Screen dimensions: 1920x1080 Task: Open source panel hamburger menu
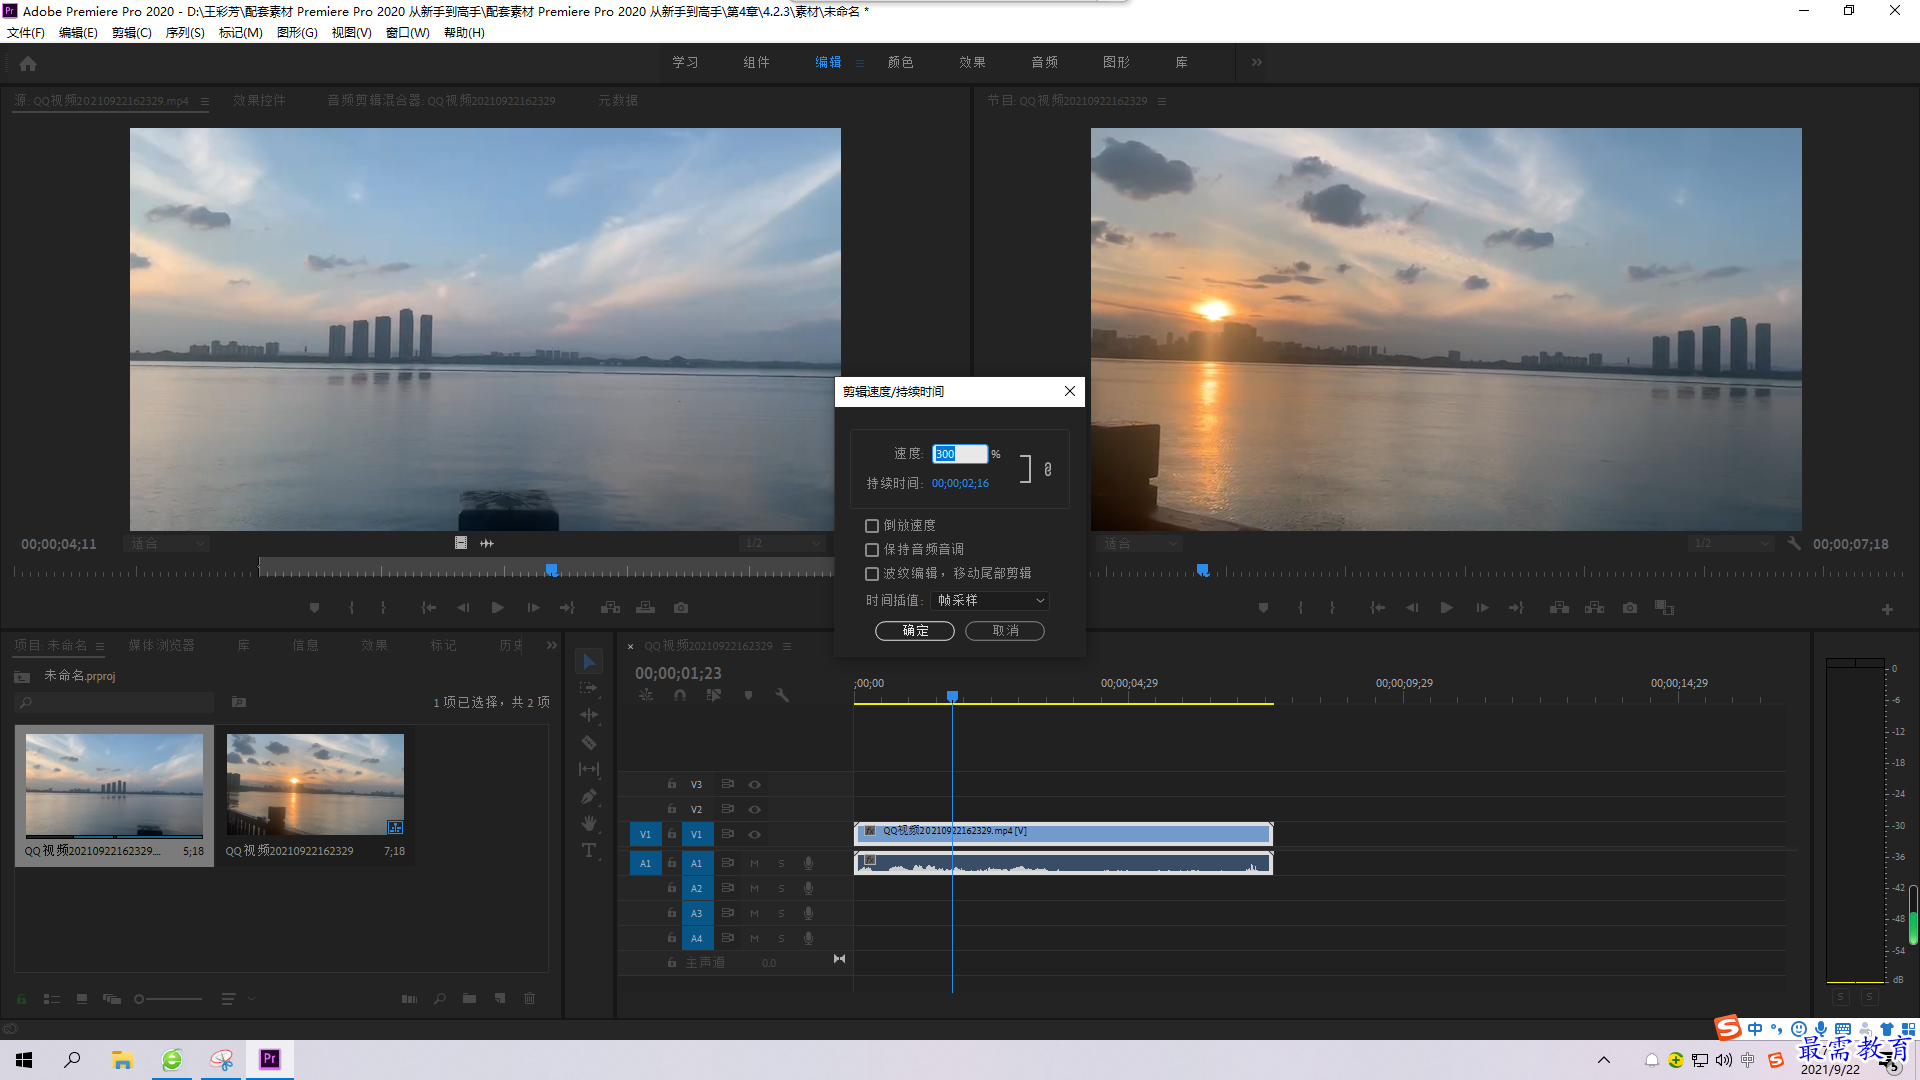pos(205,101)
